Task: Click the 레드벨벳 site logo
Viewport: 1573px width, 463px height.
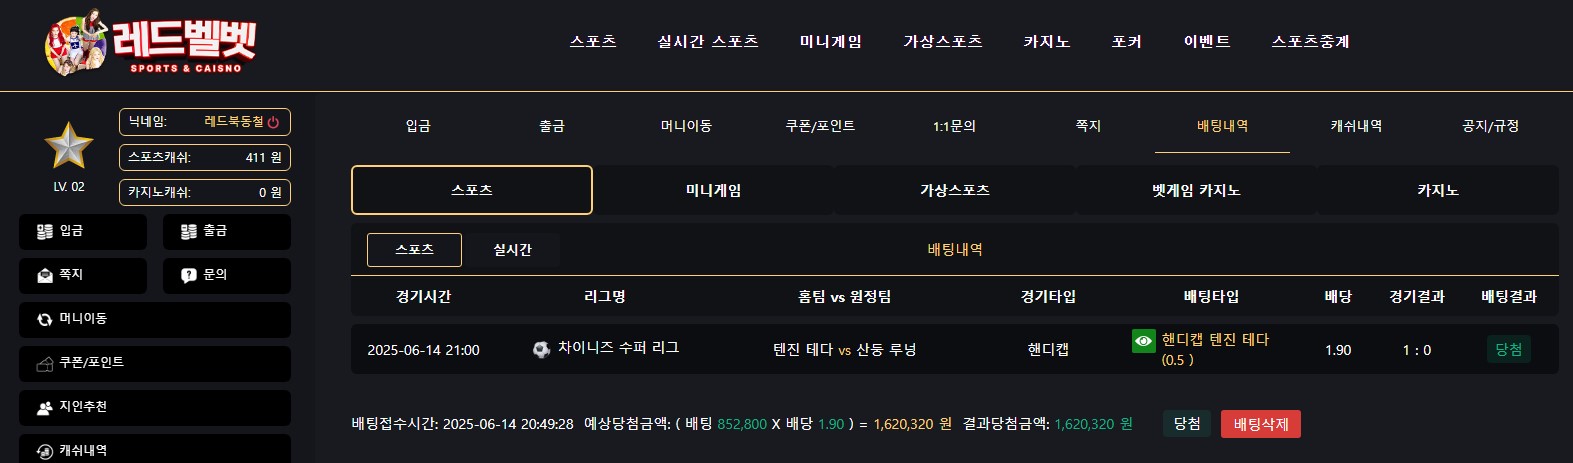Action: point(150,43)
